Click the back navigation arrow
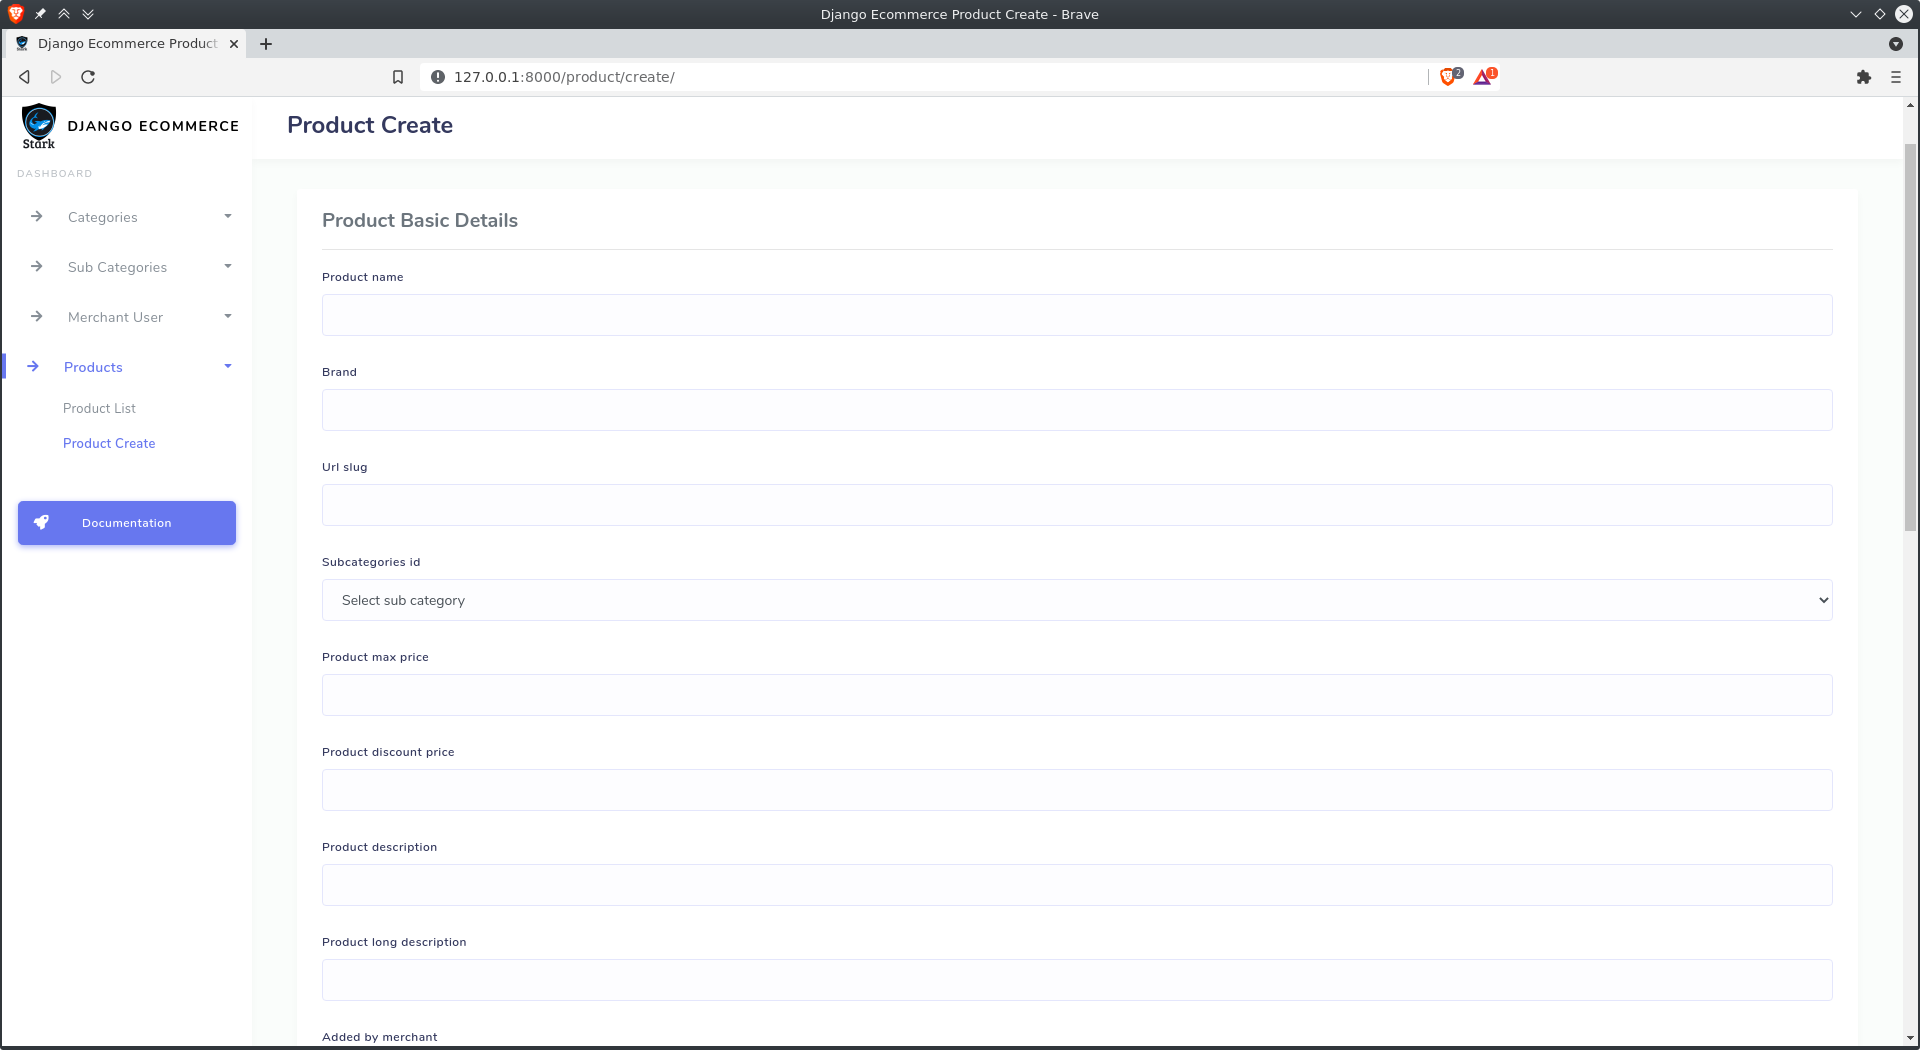 (23, 76)
